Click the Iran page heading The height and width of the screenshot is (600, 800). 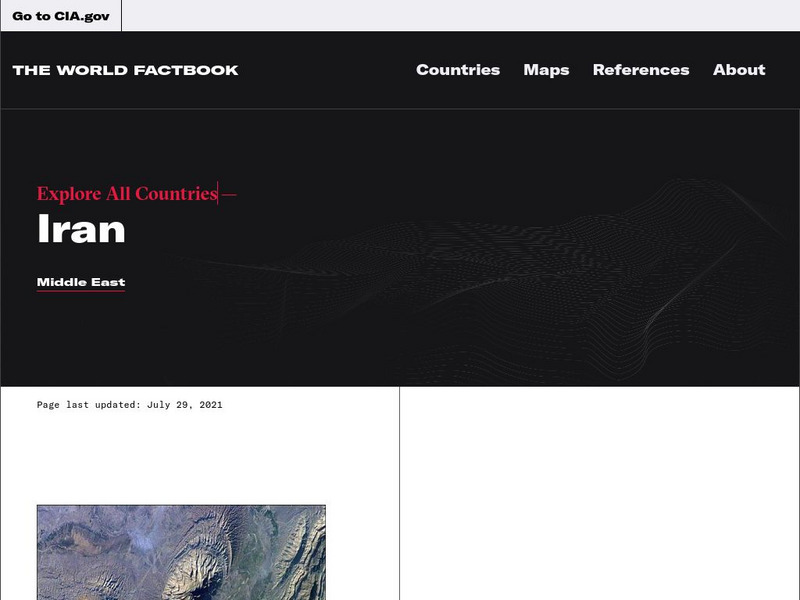tap(81, 229)
